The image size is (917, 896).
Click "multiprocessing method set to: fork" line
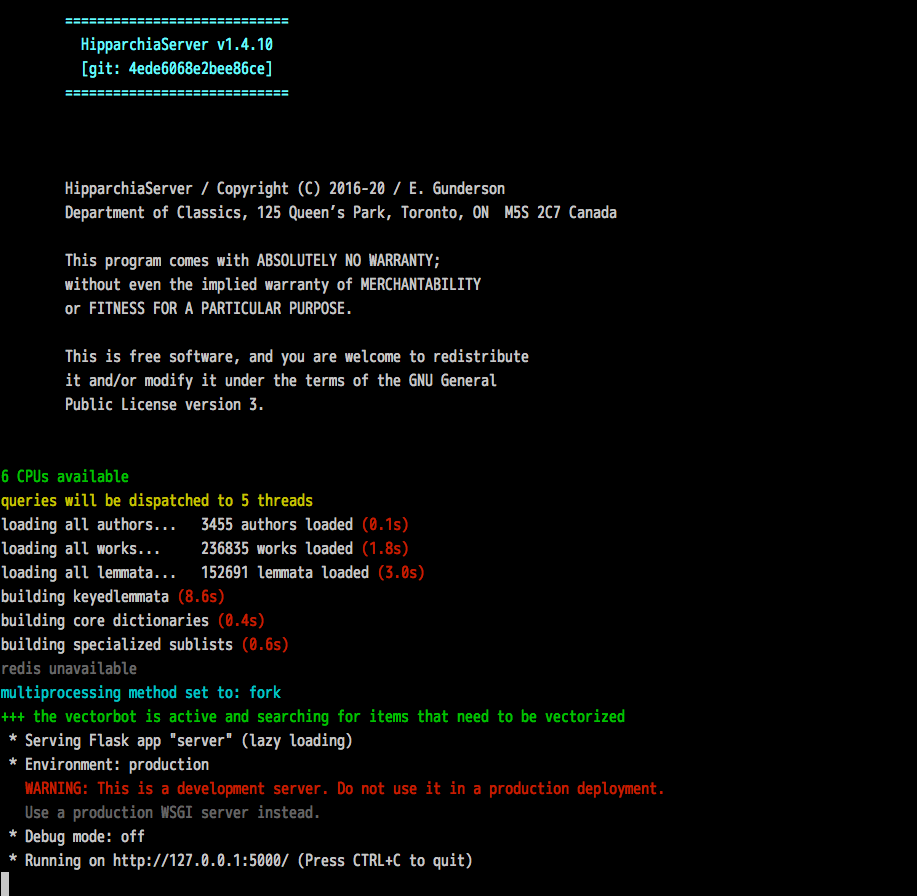tap(141, 692)
